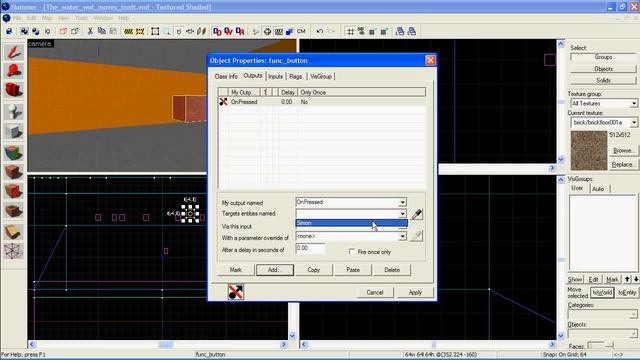Click the Load Window State icon

click(x=400, y=31)
